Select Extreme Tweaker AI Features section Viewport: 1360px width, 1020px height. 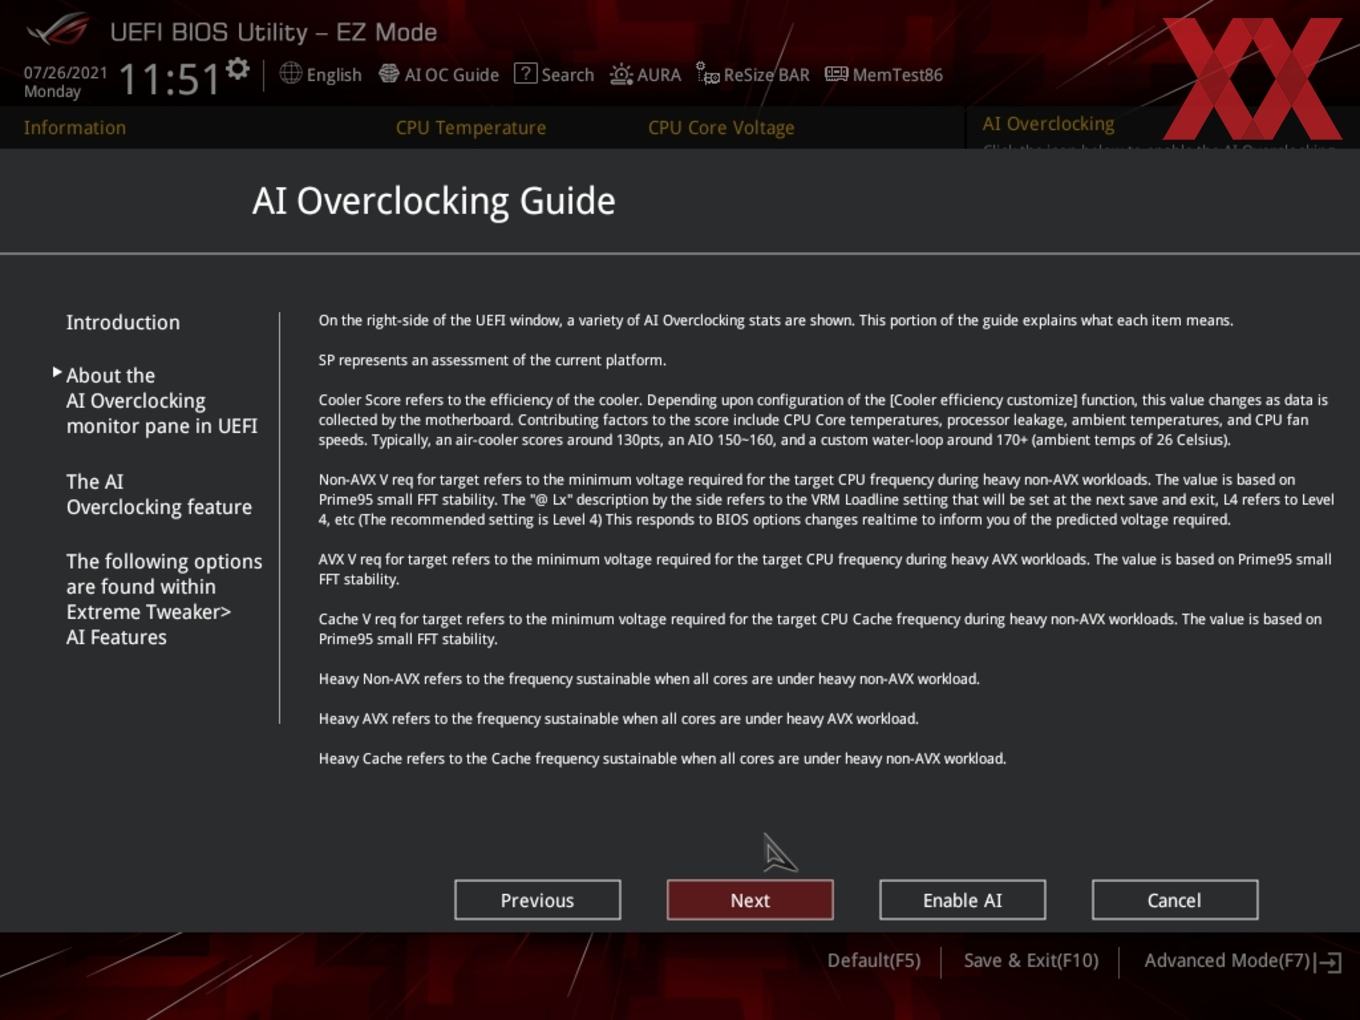coord(164,599)
